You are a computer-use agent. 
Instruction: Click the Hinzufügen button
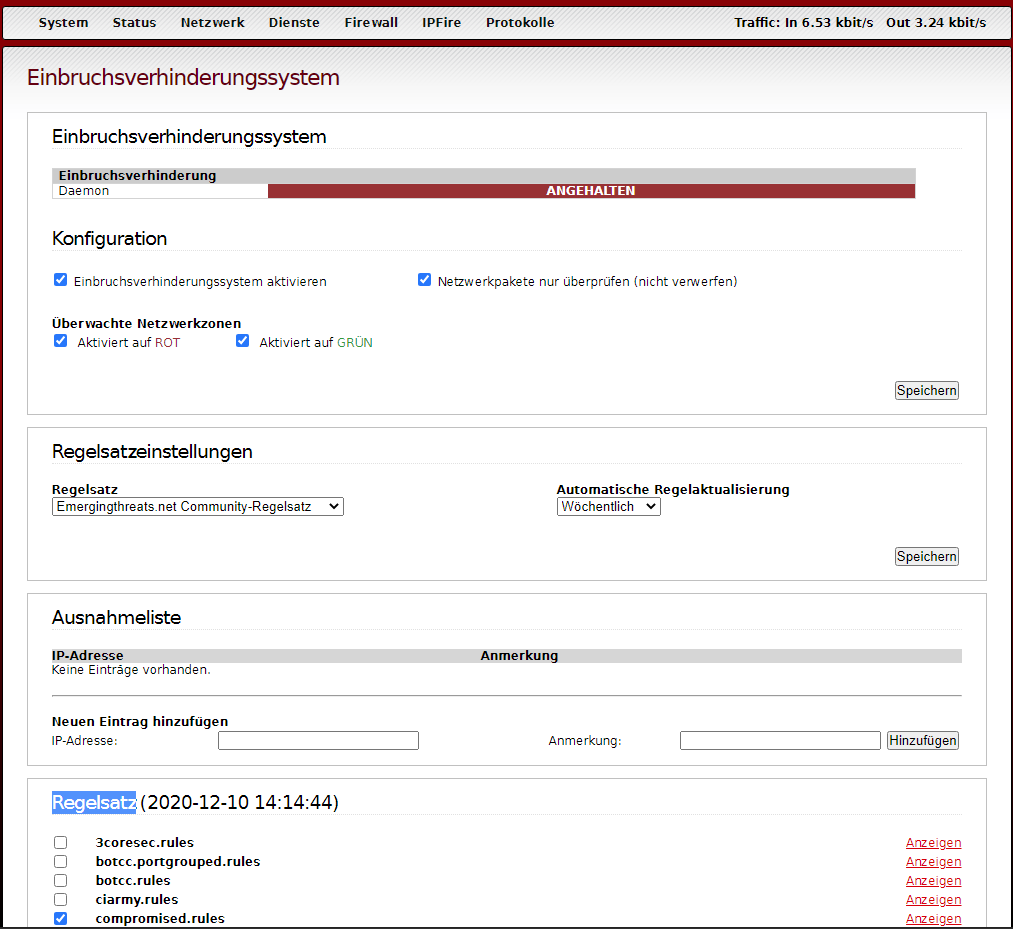pyautogui.click(x=922, y=740)
